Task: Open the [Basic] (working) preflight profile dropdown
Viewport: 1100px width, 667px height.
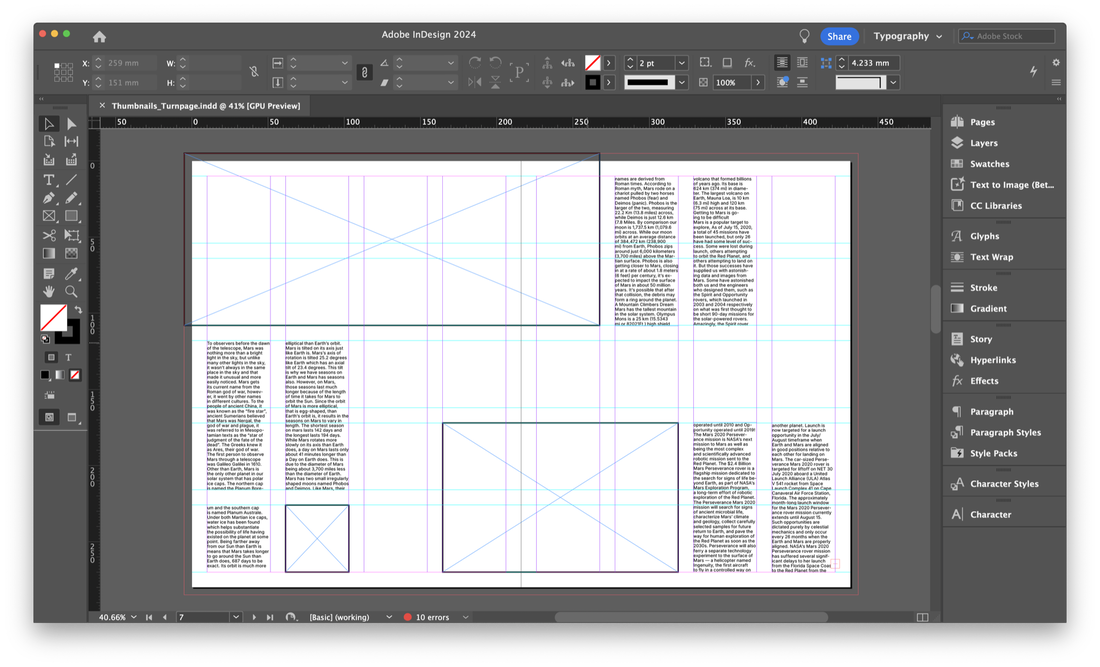Action: [x=389, y=617]
